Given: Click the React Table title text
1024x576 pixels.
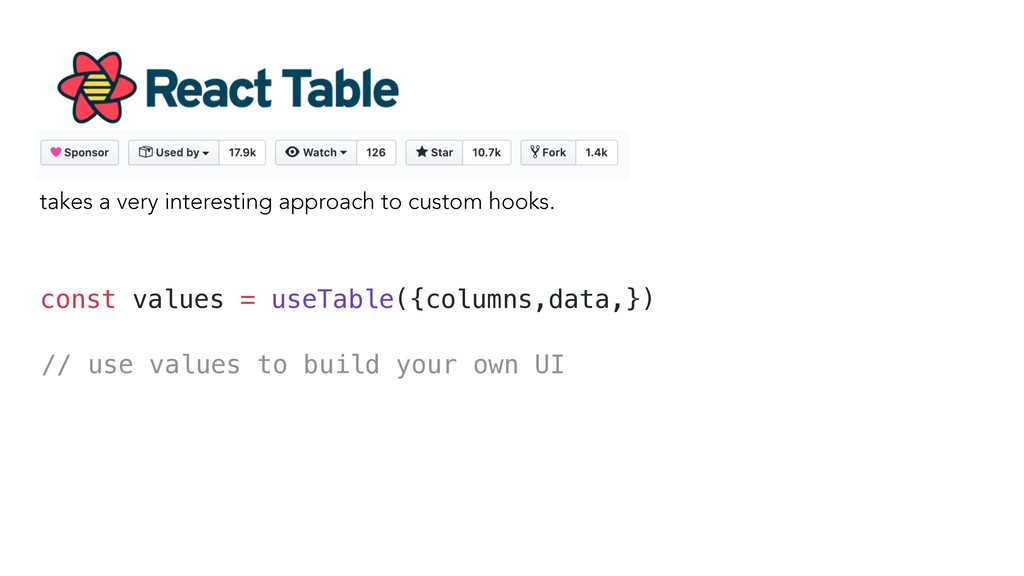Looking at the screenshot, I should coord(272,89).
